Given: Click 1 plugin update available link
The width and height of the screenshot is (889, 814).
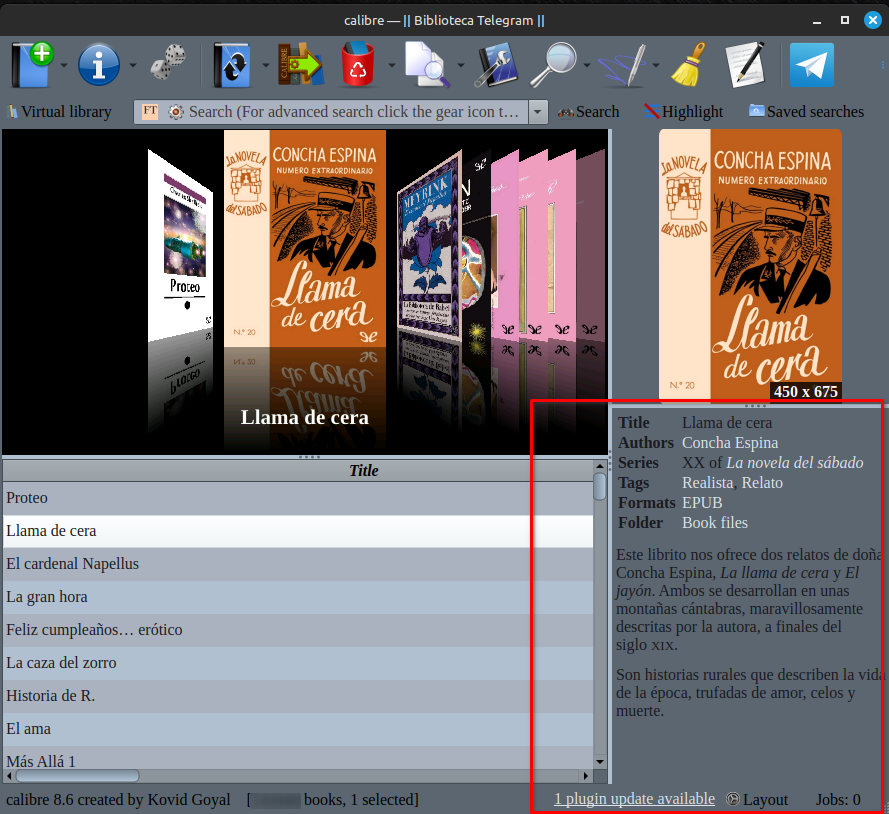Looking at the screenshot, I should (634, 799).
